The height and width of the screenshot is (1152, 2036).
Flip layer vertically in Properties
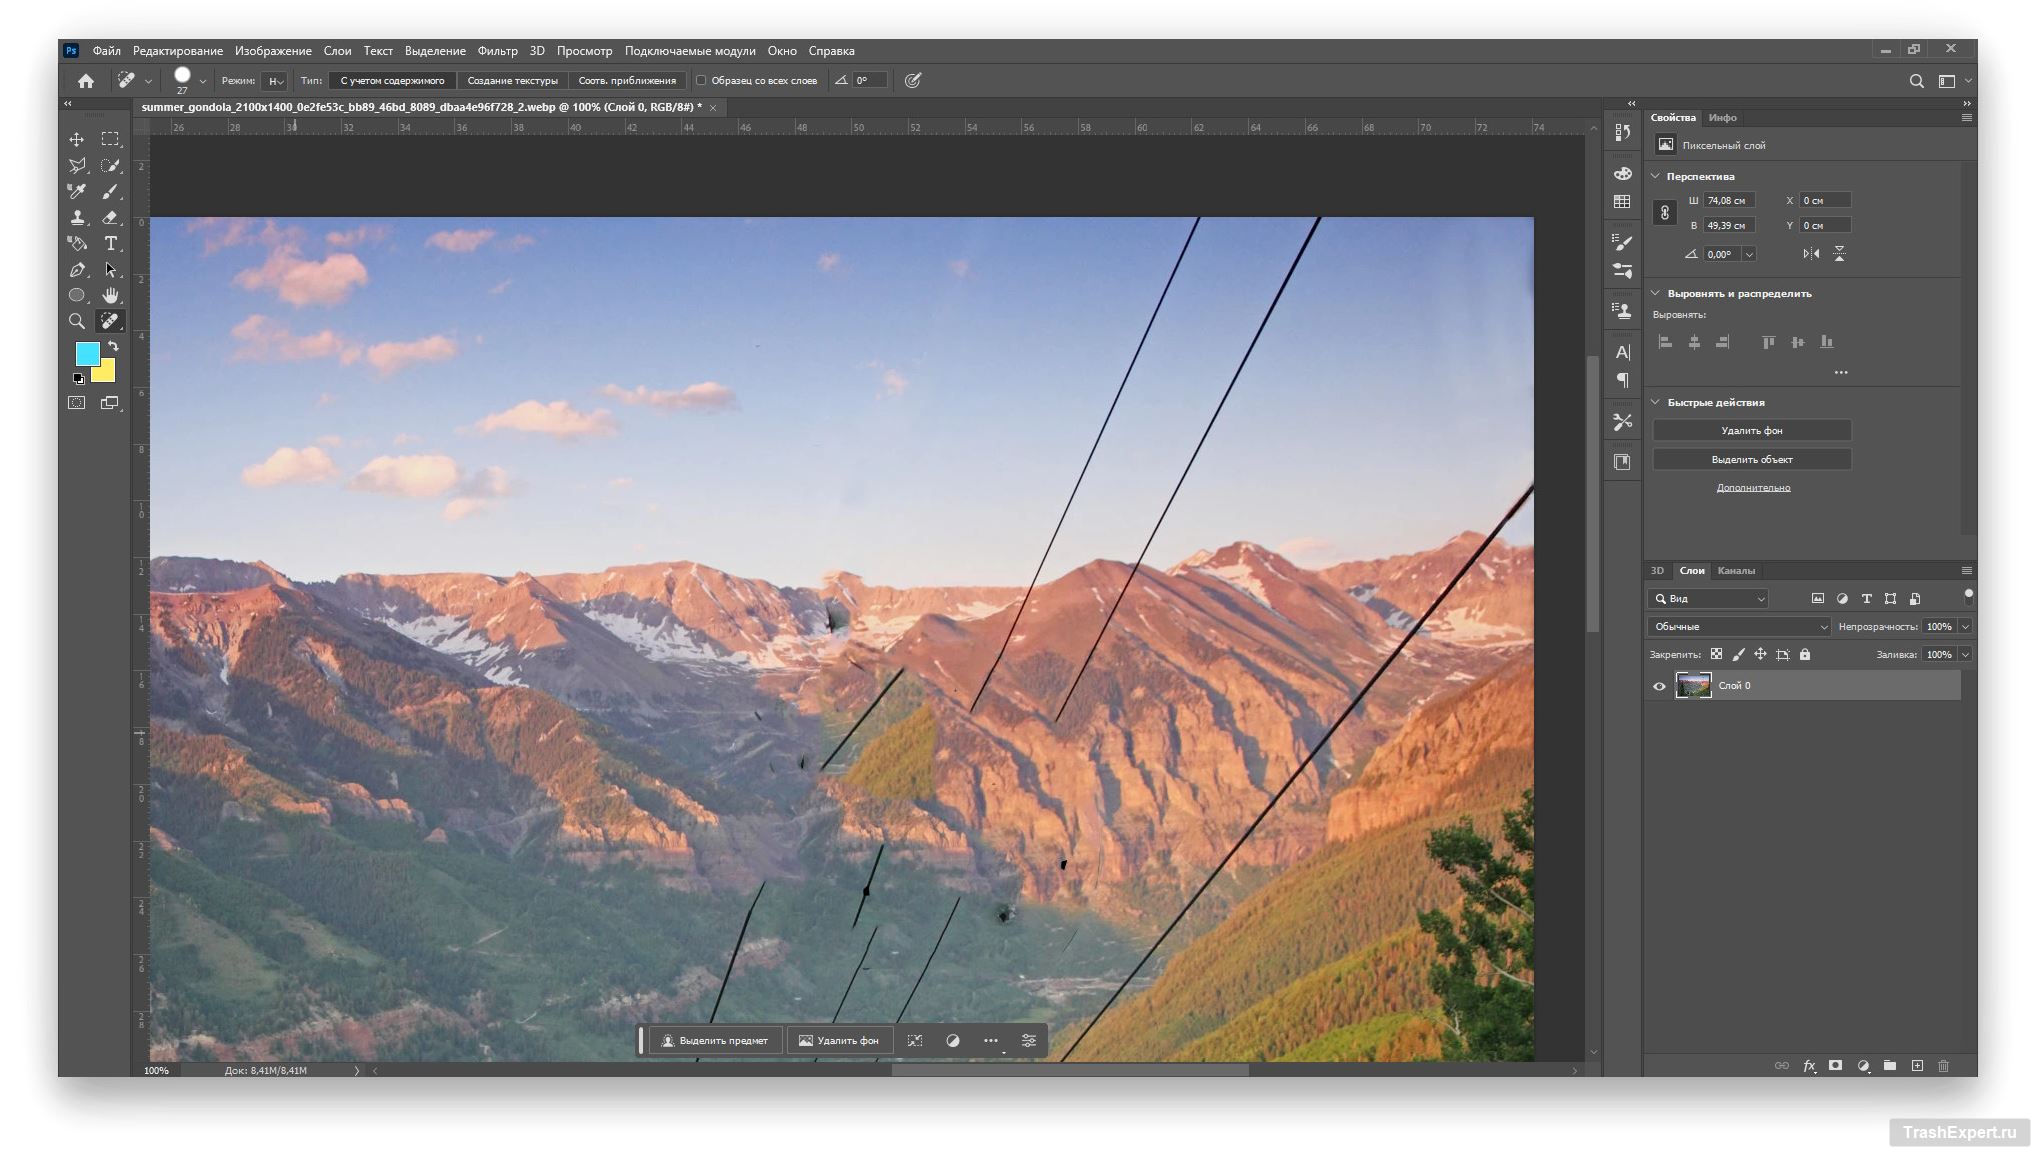pyautogui.click(x=1839, y=254)
